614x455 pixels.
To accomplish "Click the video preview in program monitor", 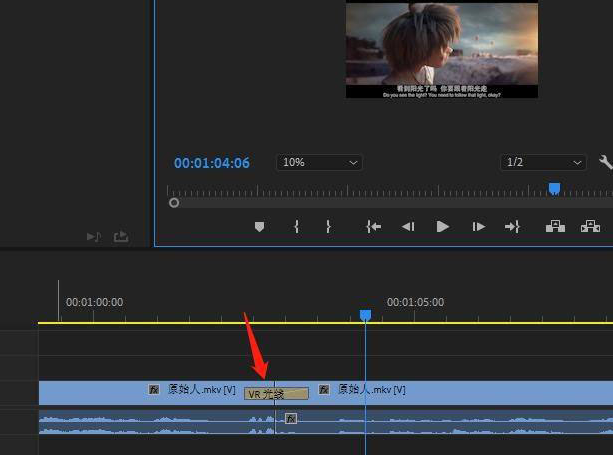I will pos(441,49).
